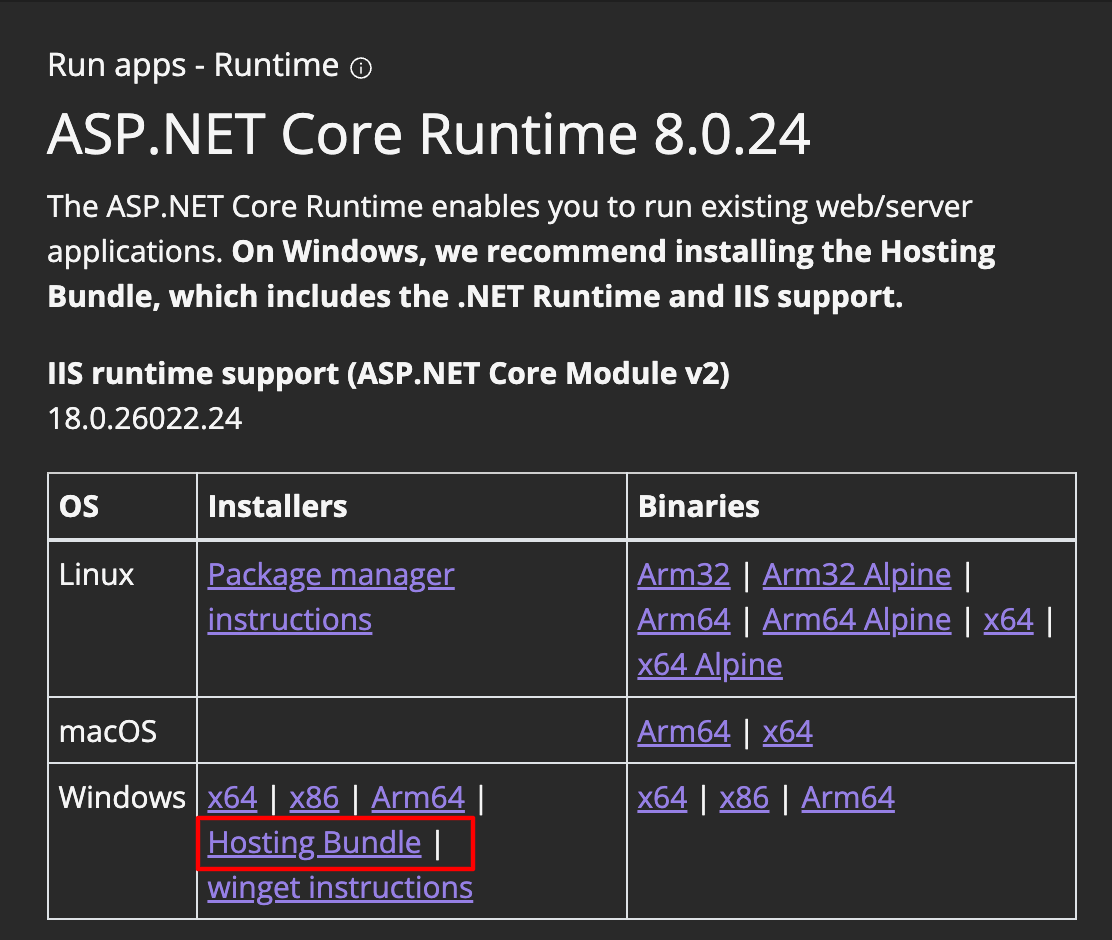Download the Windows x86 binaries
1112x940 pixels.
tap(744, 798)
